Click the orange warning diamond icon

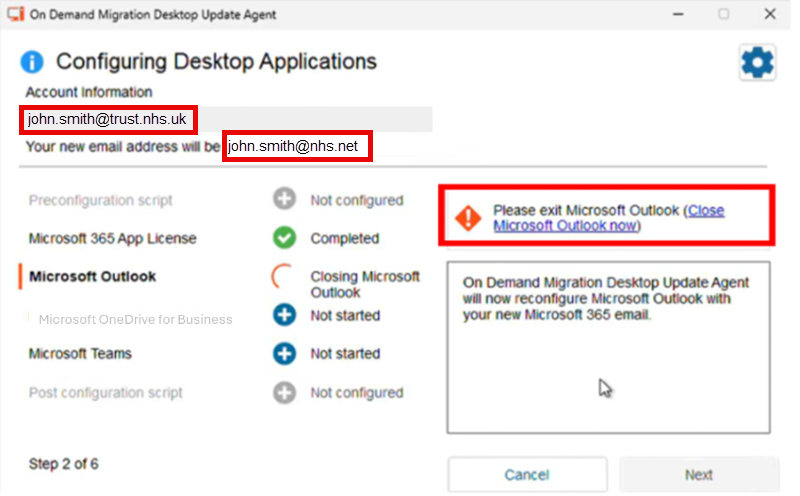[468, 218]
